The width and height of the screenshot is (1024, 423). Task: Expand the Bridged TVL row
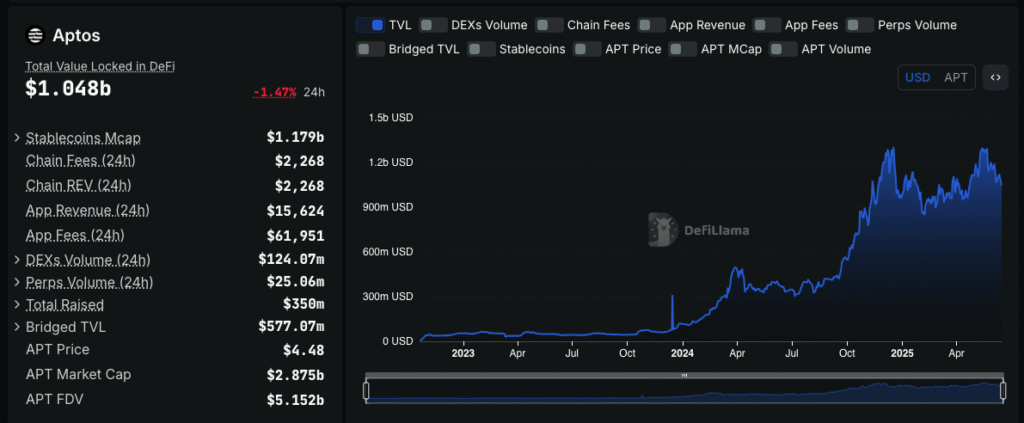click(x=17, y=327)
